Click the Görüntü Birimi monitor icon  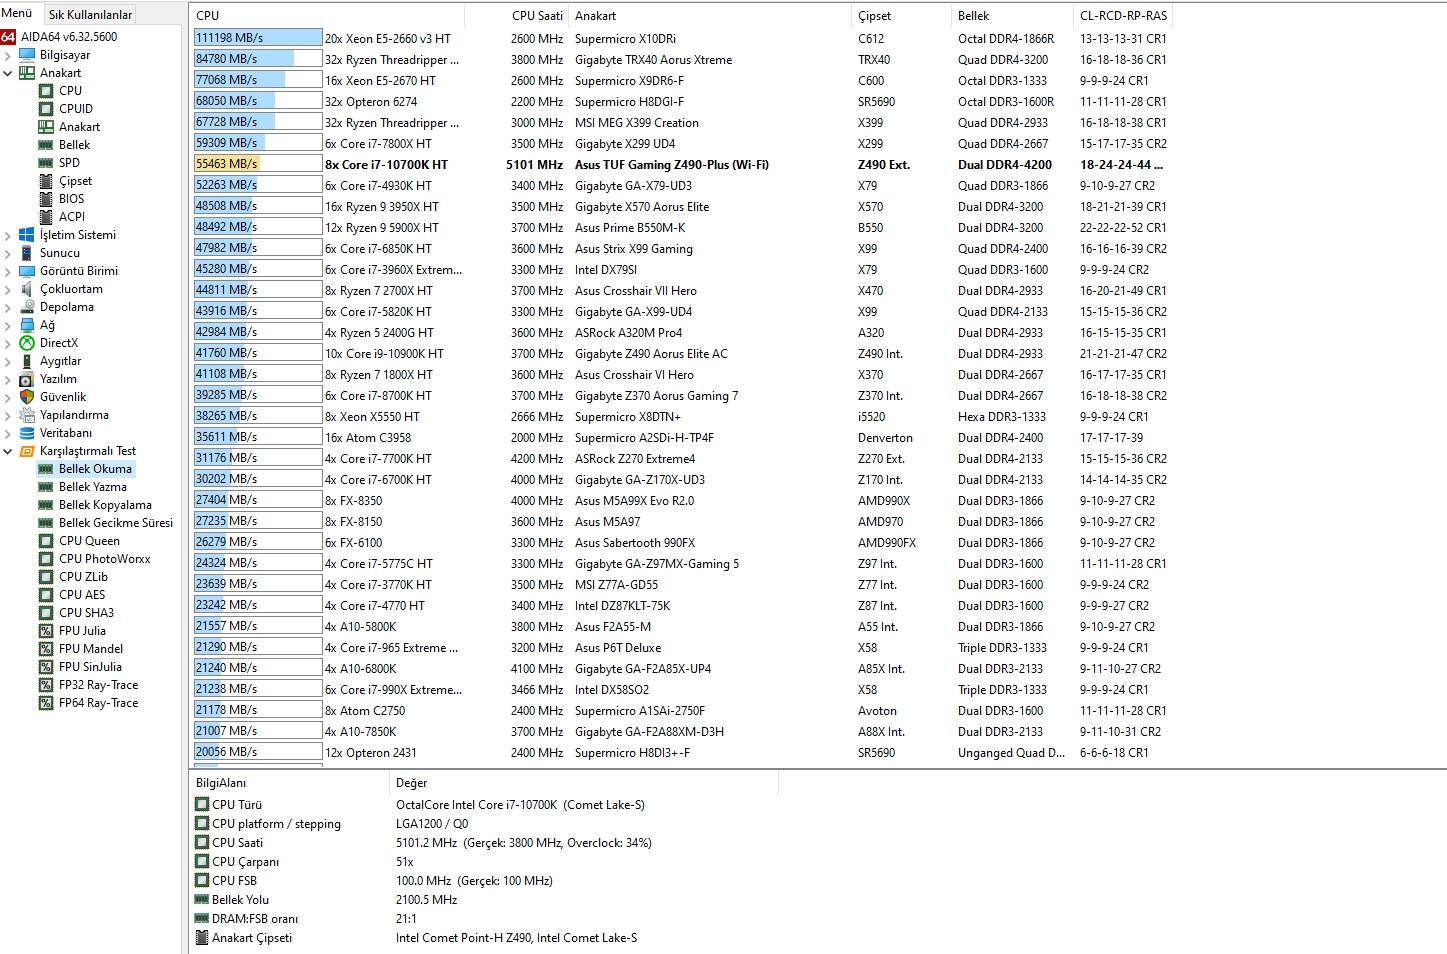(x=27, y=271)
